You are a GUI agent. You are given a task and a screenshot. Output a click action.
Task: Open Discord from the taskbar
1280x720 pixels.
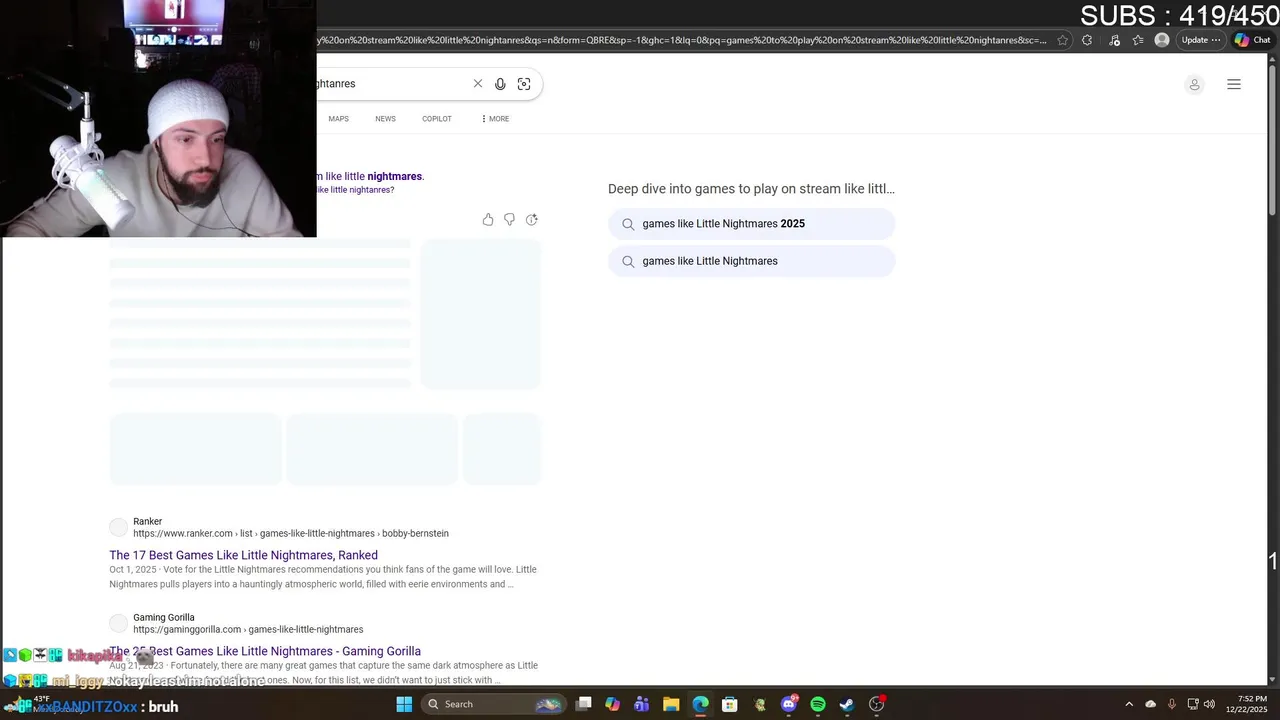(789, 704)
